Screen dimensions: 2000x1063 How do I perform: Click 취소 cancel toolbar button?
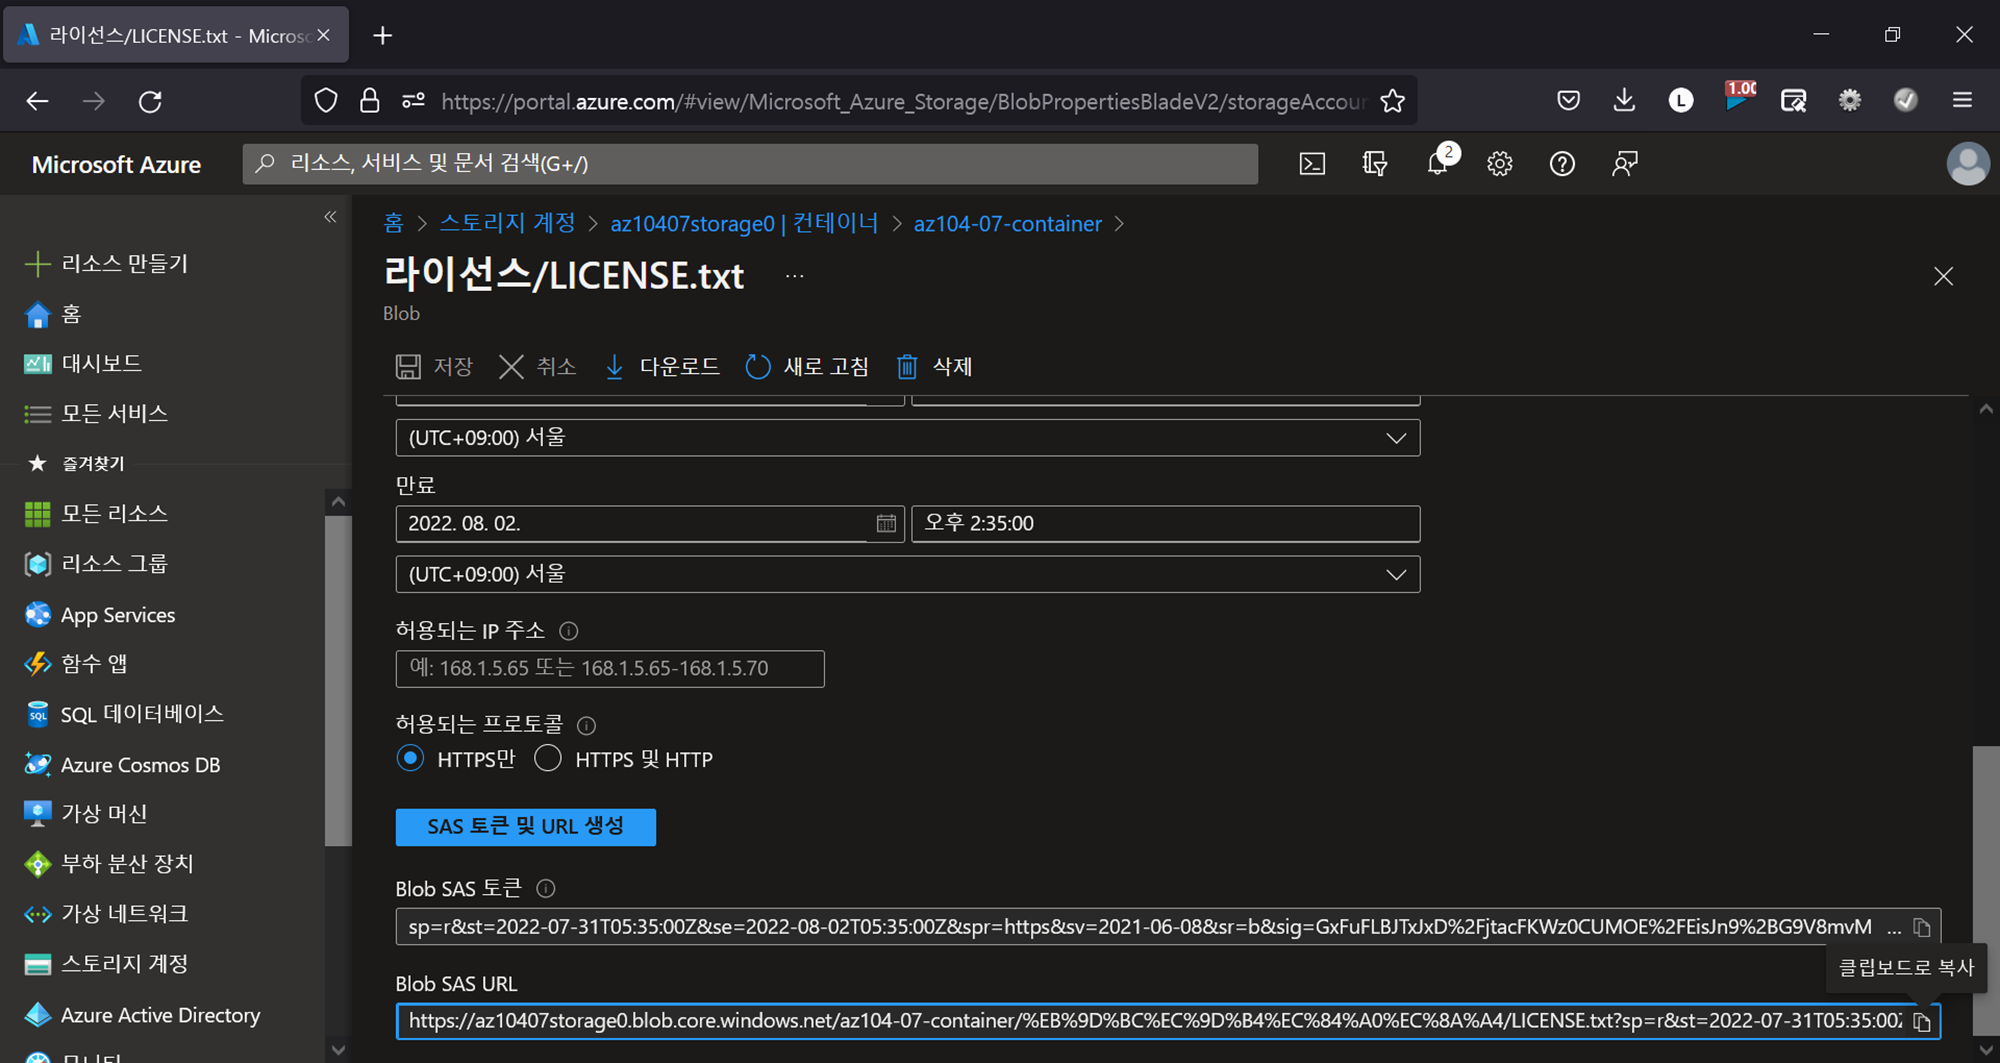click(538, 367)
